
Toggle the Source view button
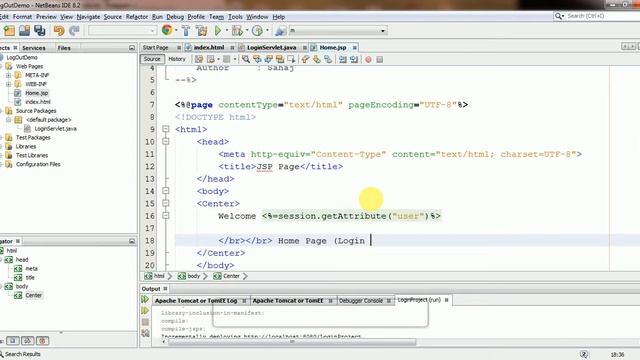click(x=152, y=59)
